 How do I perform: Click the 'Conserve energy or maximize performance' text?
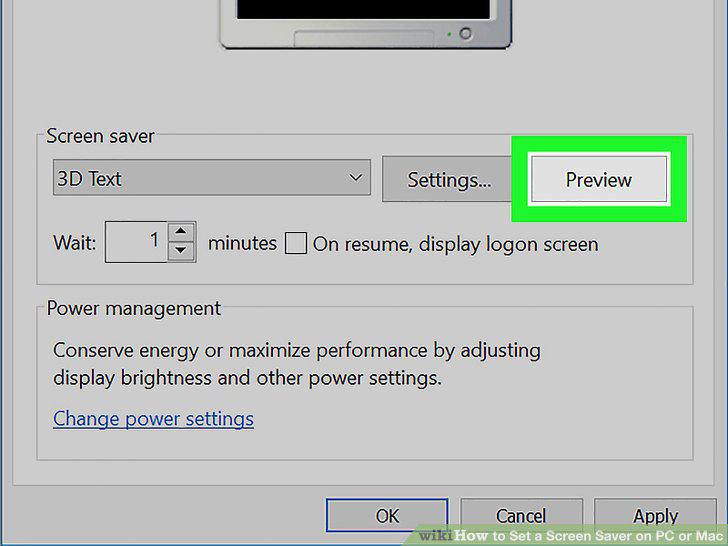(x=297, y=364)
